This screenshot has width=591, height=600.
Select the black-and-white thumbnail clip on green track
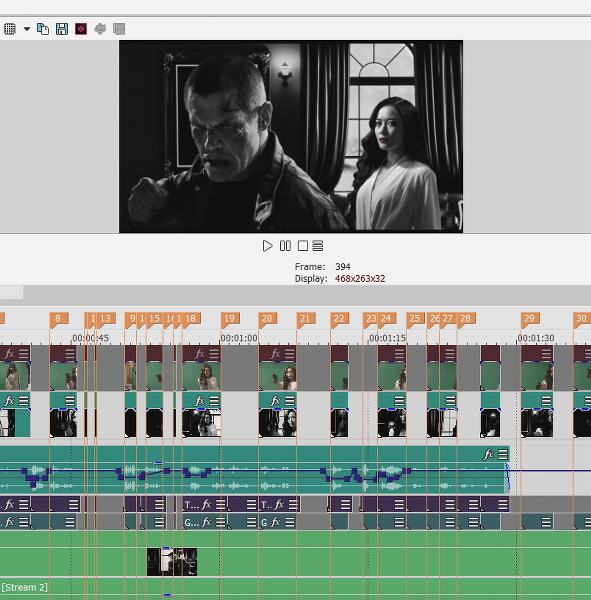point(172,562)
